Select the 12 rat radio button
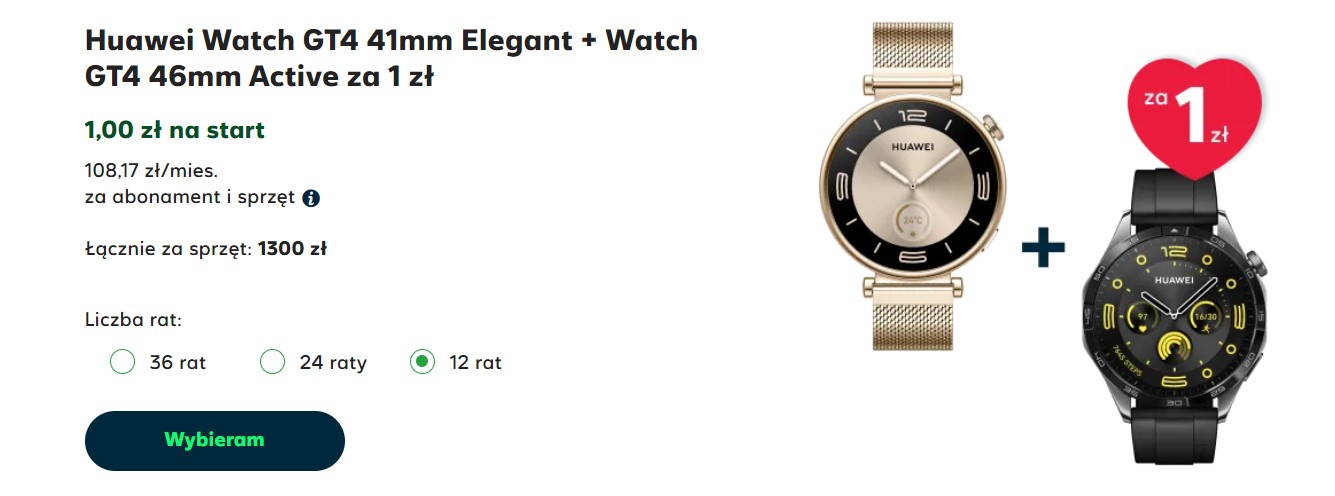Screen dimensions: 1335x496 click(x=422, y=362)
